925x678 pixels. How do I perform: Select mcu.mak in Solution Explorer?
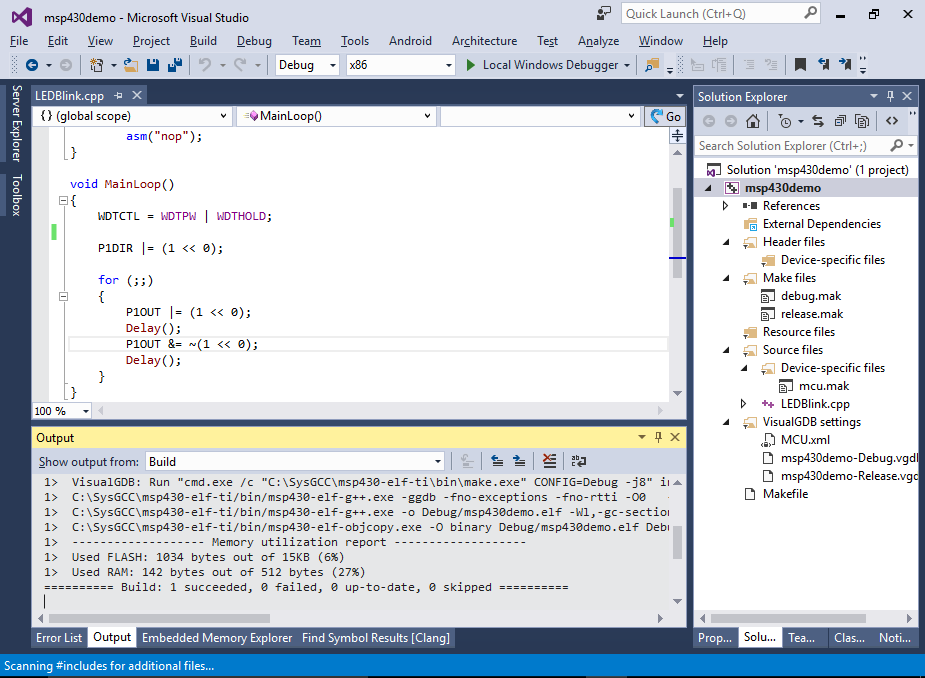(824, 386)
